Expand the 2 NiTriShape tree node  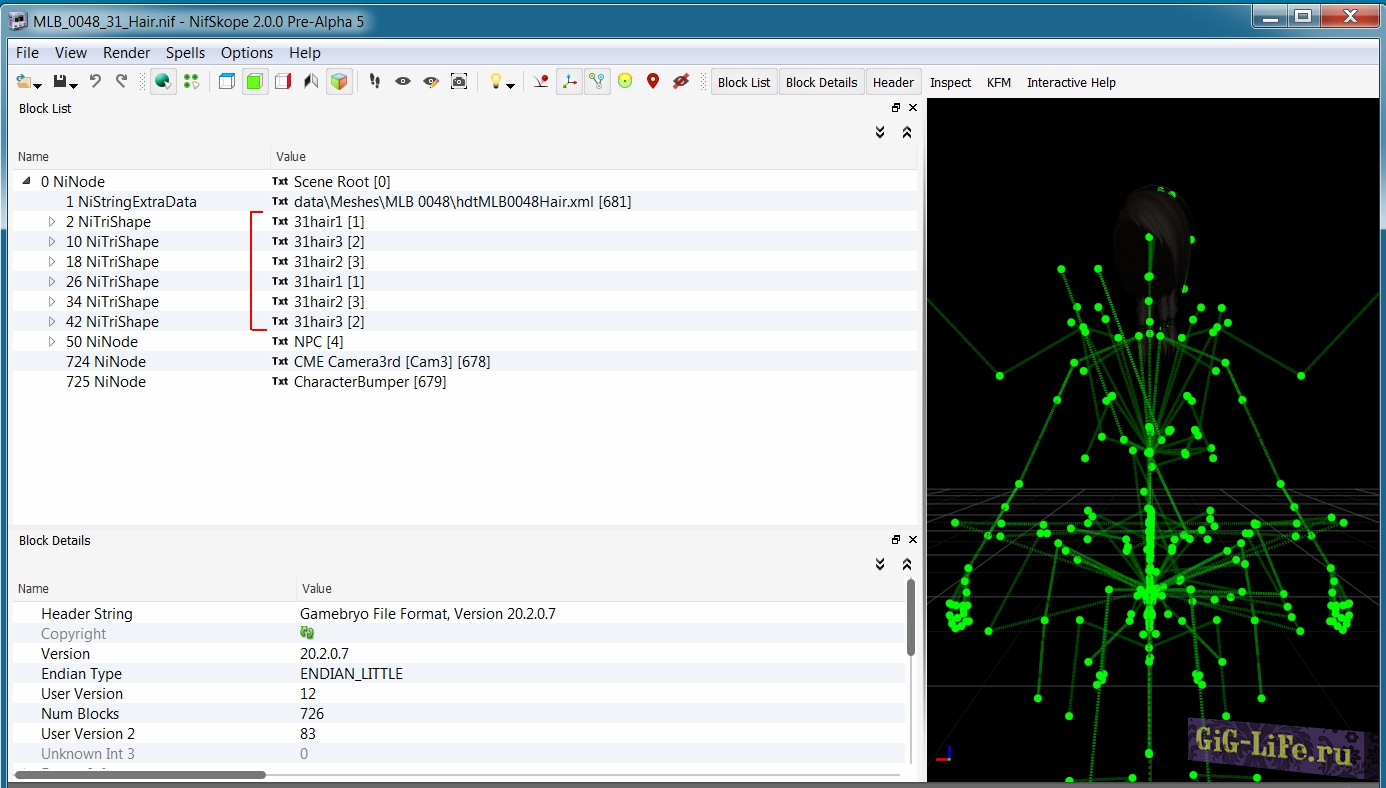click(x=52, y=222)
